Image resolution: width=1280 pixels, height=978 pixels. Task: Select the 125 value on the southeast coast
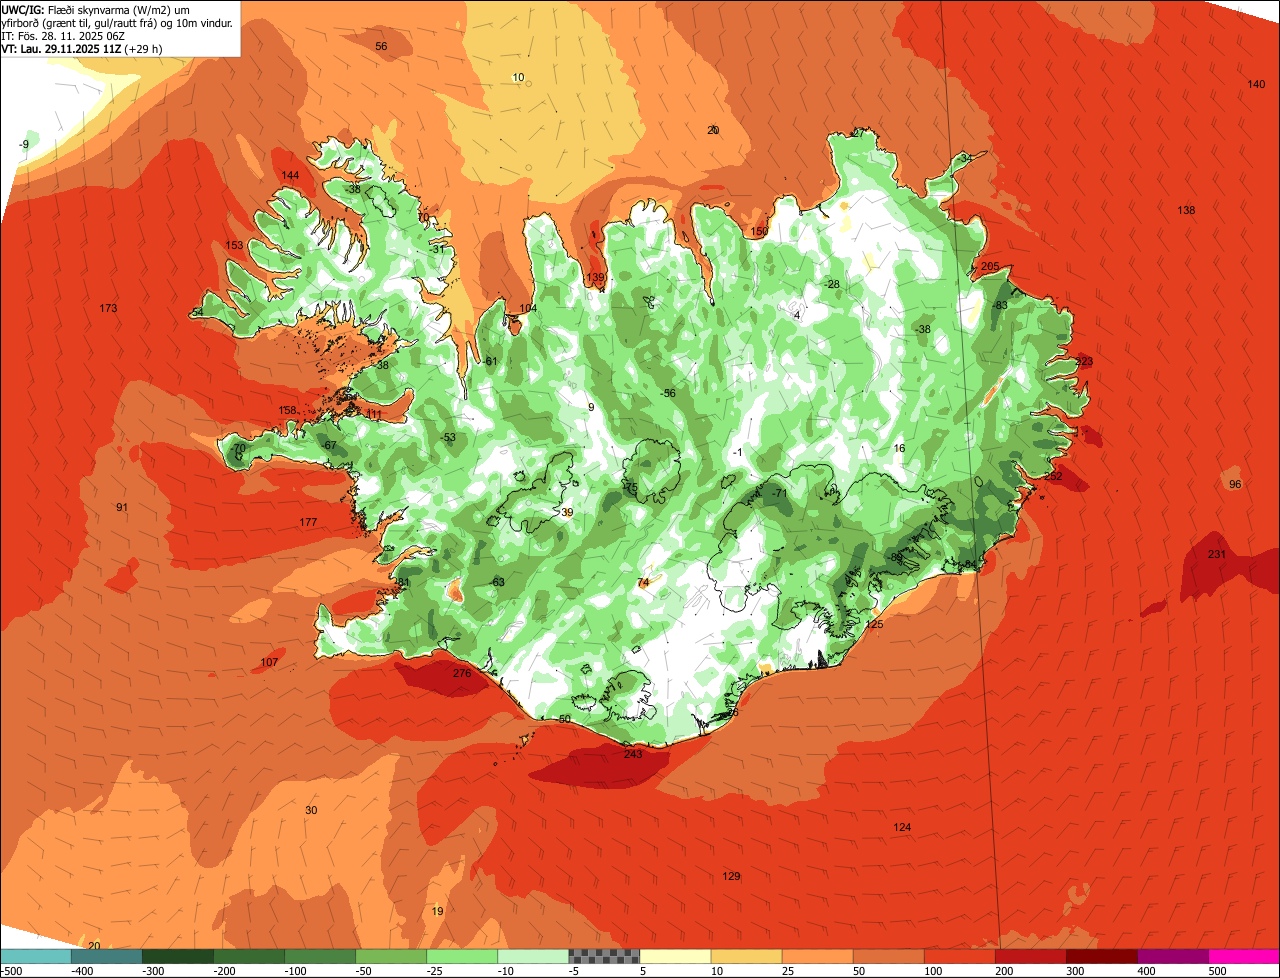click(x=875, y=625)
